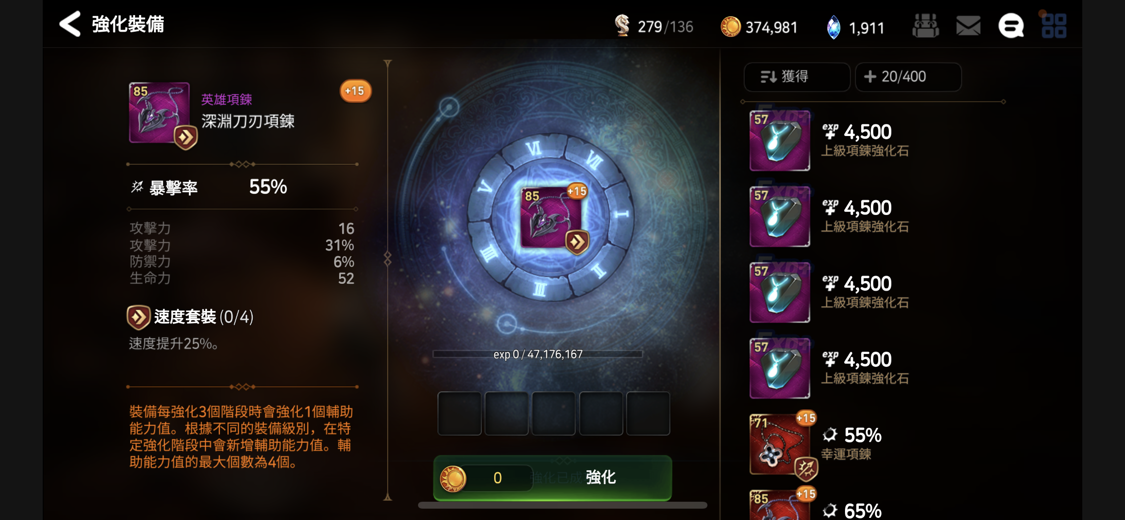Screen dimensions: 1125x520
Task: Expand inventory with the + 20/400 button
Action: click(x=908, y=77)
